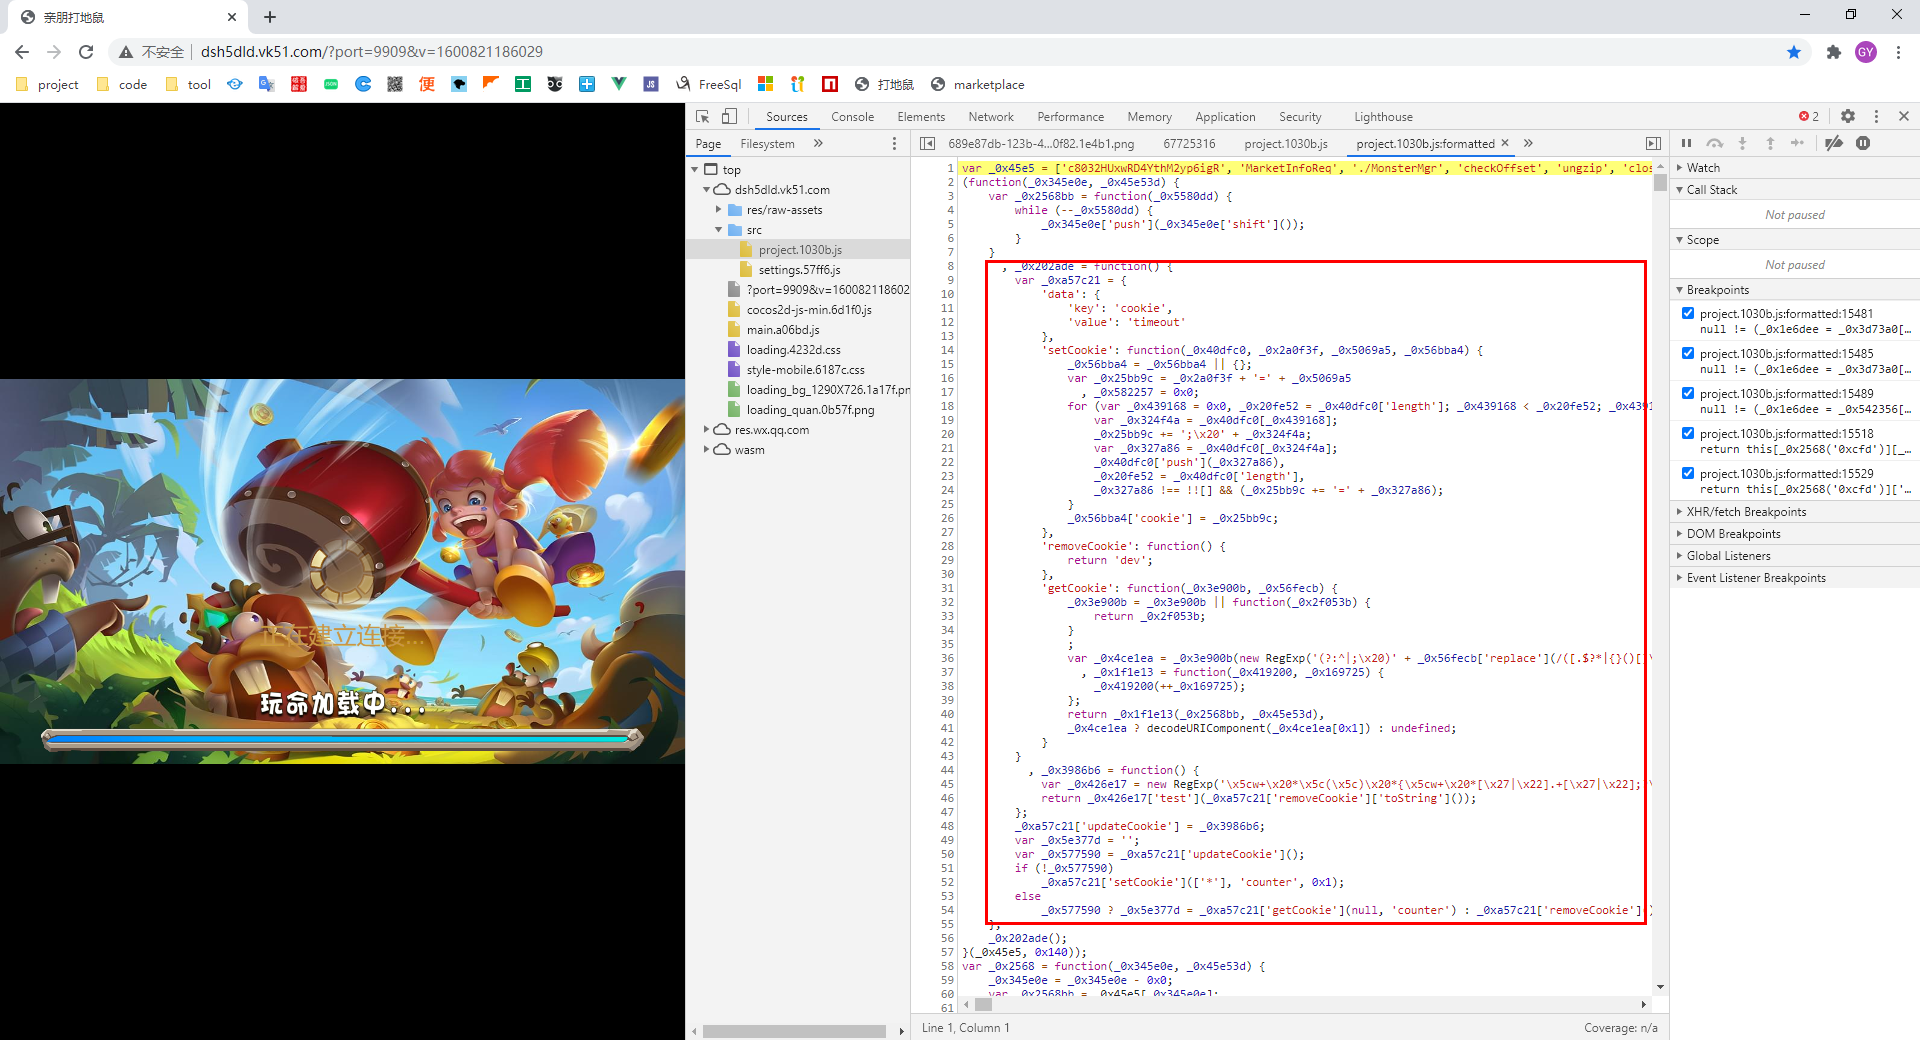Uncheck breakpoint at line 15529

point(1688,473)
